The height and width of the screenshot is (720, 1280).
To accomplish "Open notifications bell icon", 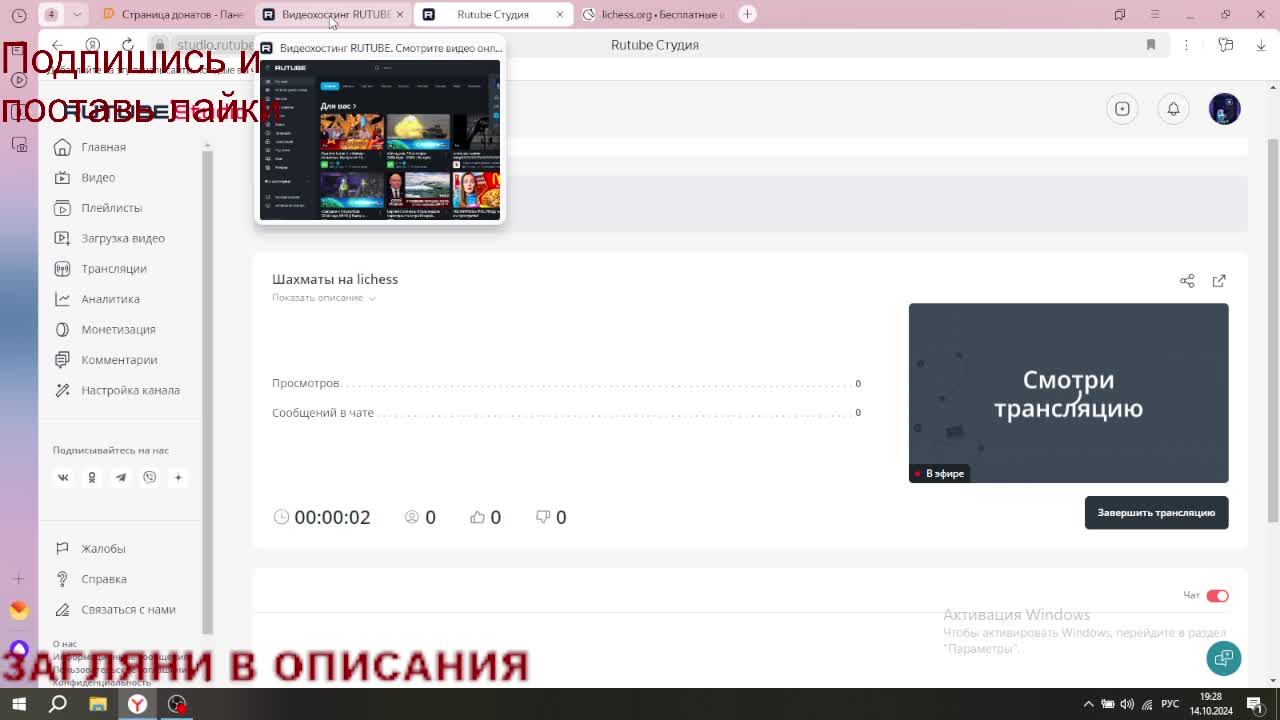I will click(x=1173, y=109).
